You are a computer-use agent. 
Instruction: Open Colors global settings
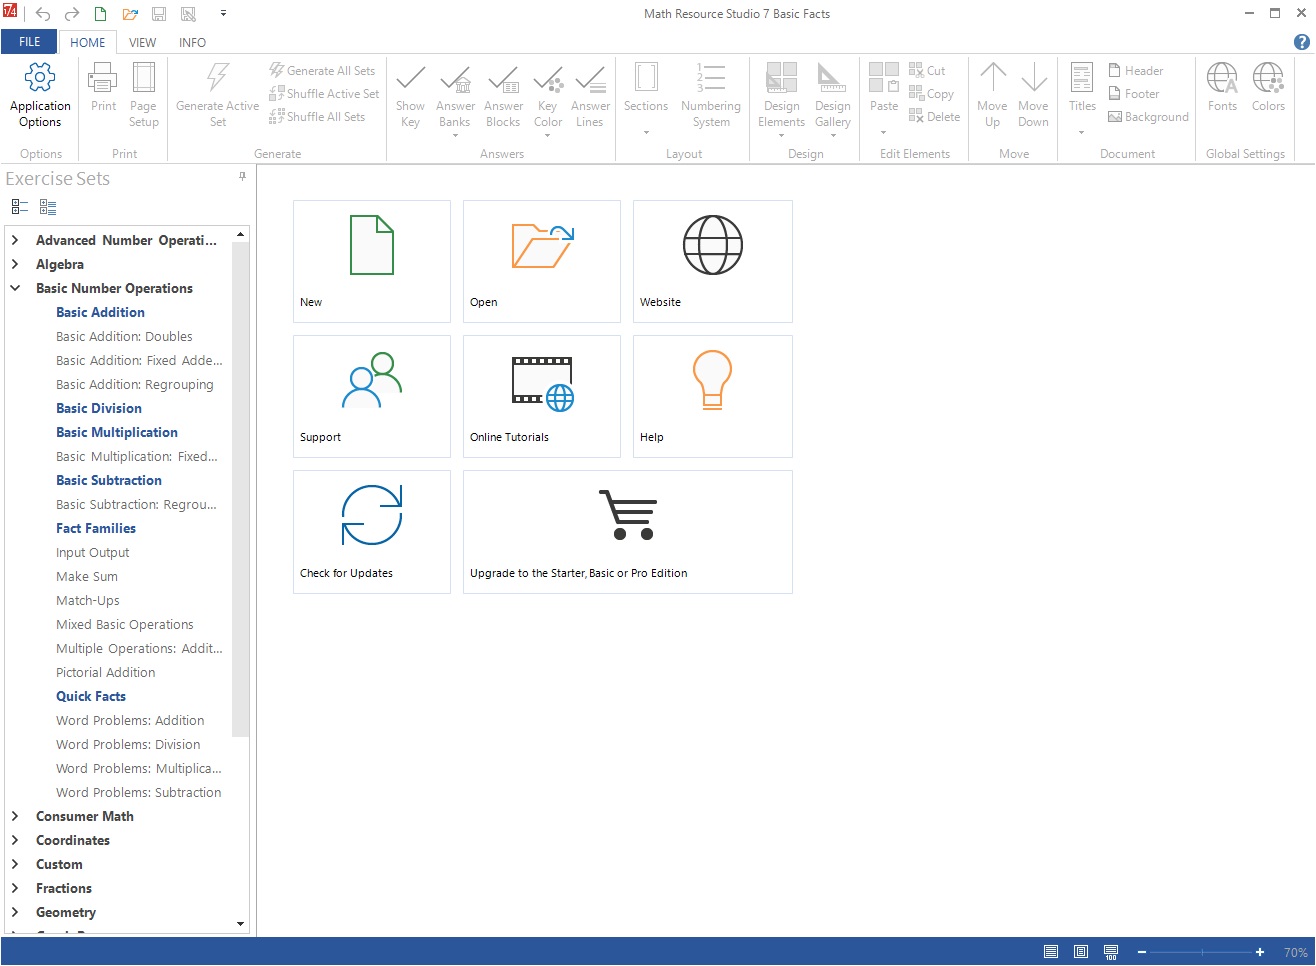1268,86
